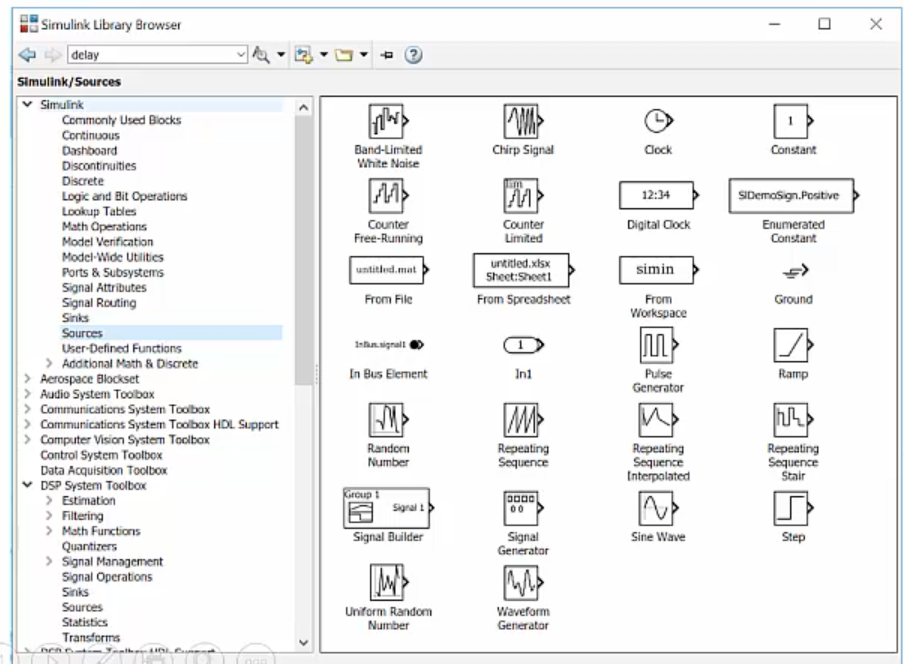This screenshot has height=664, width=904.
Task: Select the In1 inport block
Action: click(x=523, y=345)
